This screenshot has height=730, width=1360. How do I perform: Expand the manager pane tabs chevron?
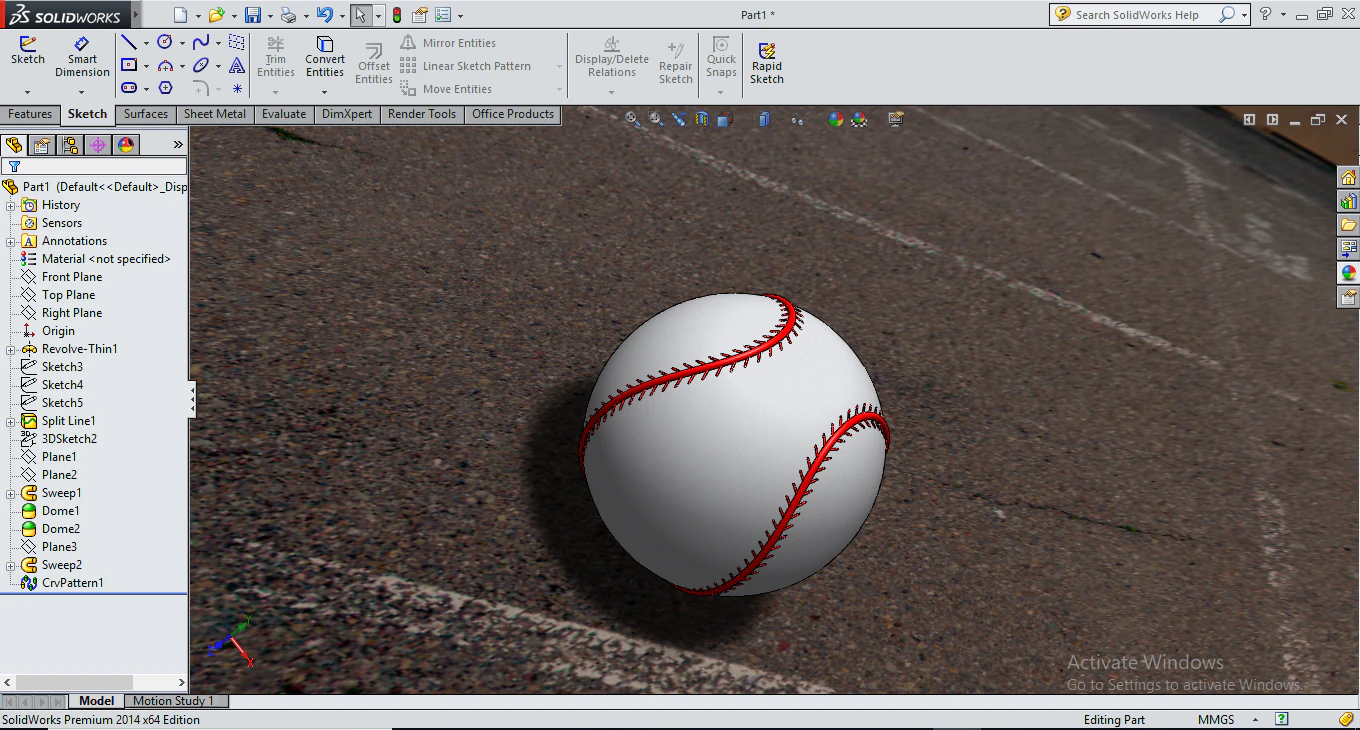(178, 145)
